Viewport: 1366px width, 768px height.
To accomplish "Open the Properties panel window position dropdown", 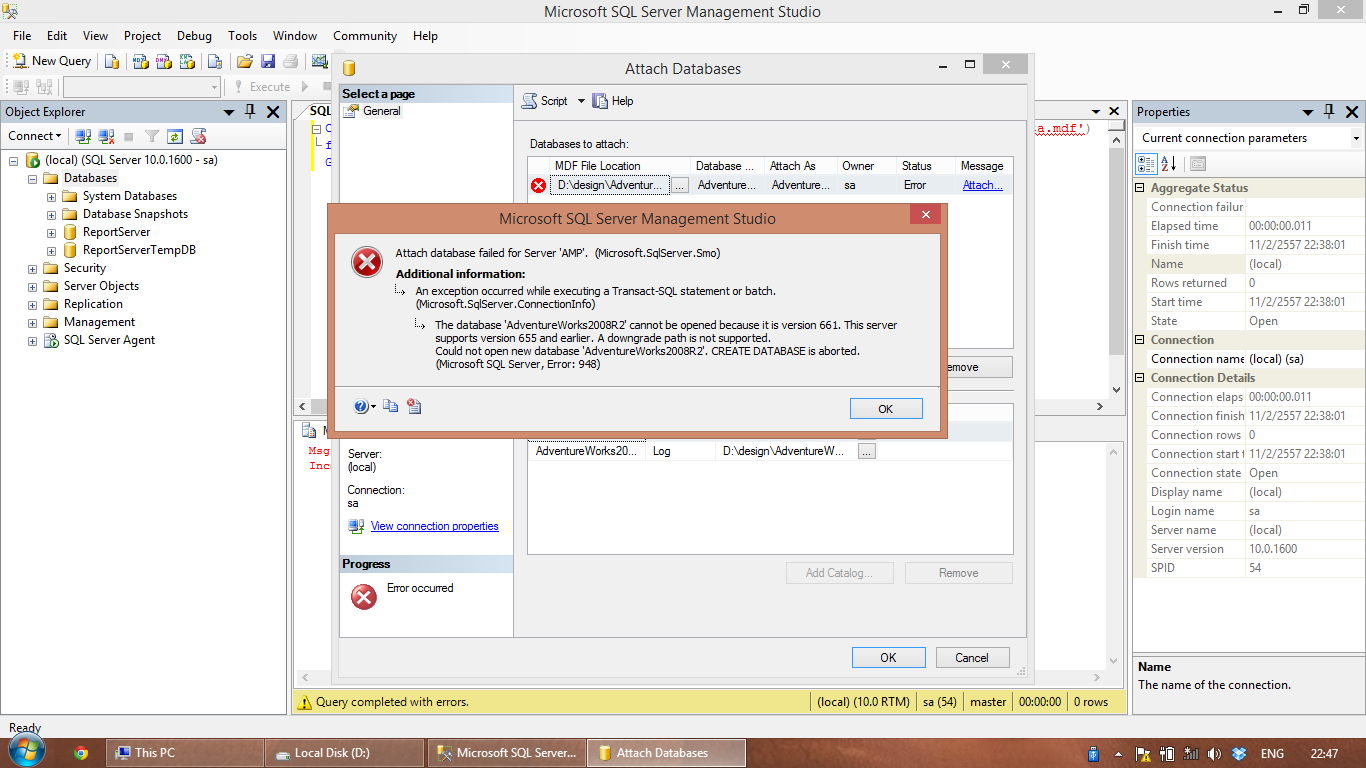I will [x=1307, y=112].
